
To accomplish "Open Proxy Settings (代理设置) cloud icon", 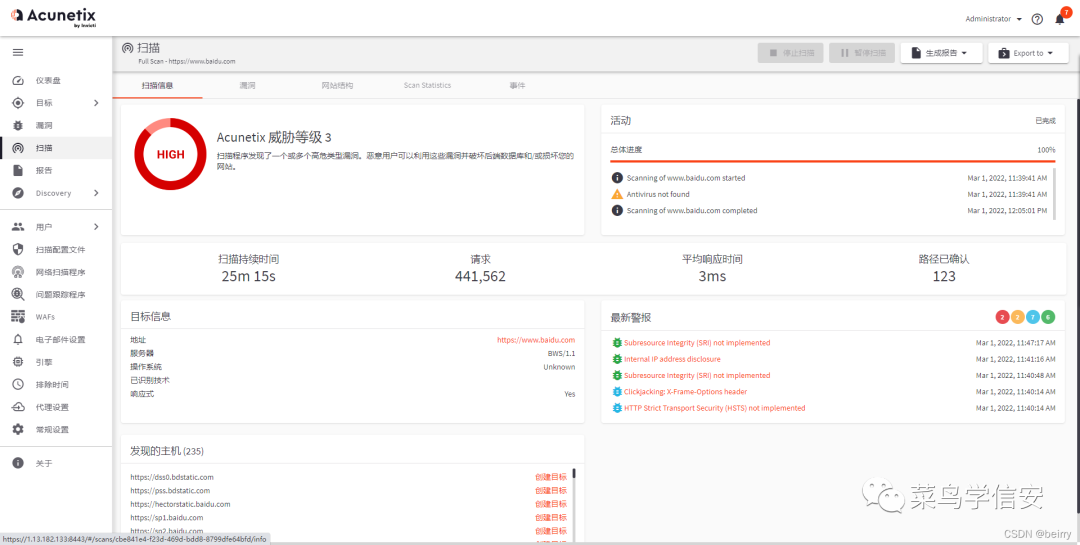I will [x=19, y=407].
